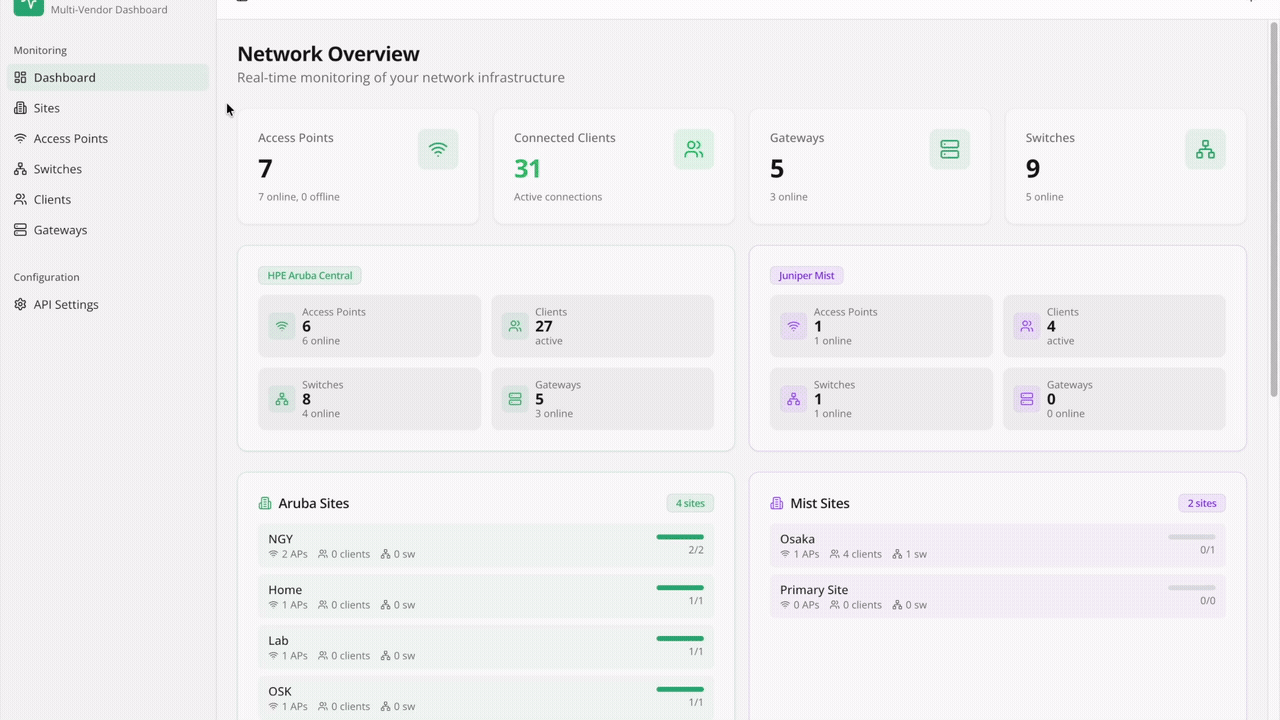Click the wifi icon in the NGY row
The image size is (1280, 720).
(x=273, y=554)
